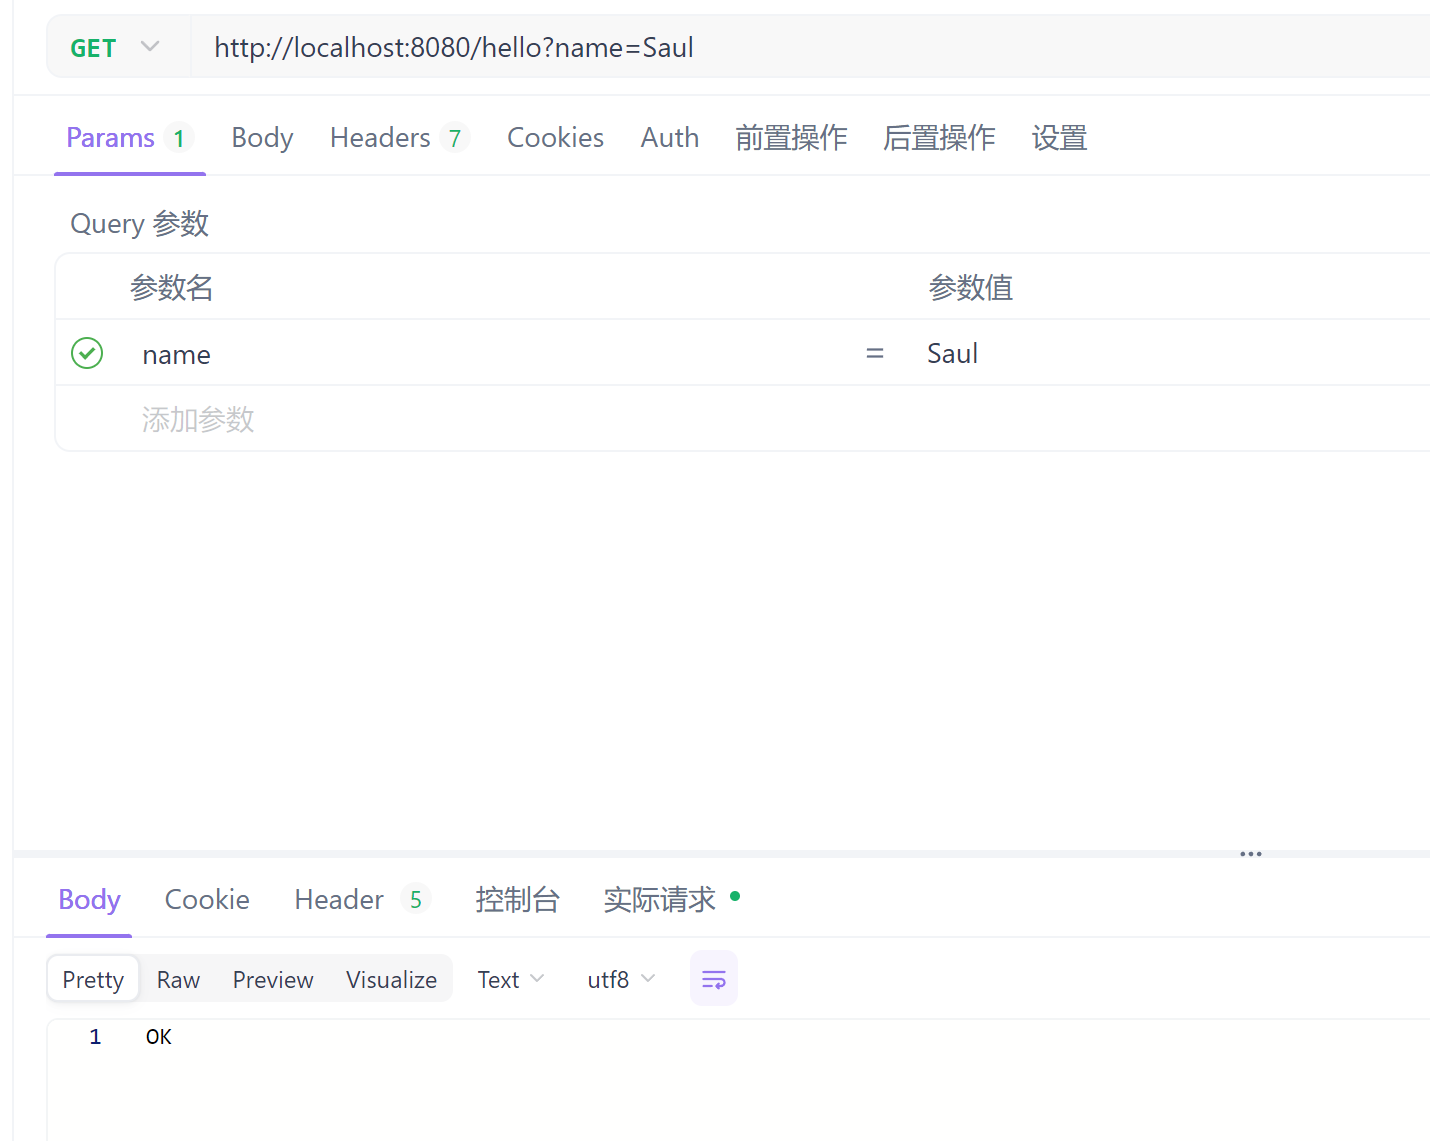The width and height of the screenshot is (1430, 1141).
Task: Click the Params tab badge showing 1
Action: (x=178, y=137)
